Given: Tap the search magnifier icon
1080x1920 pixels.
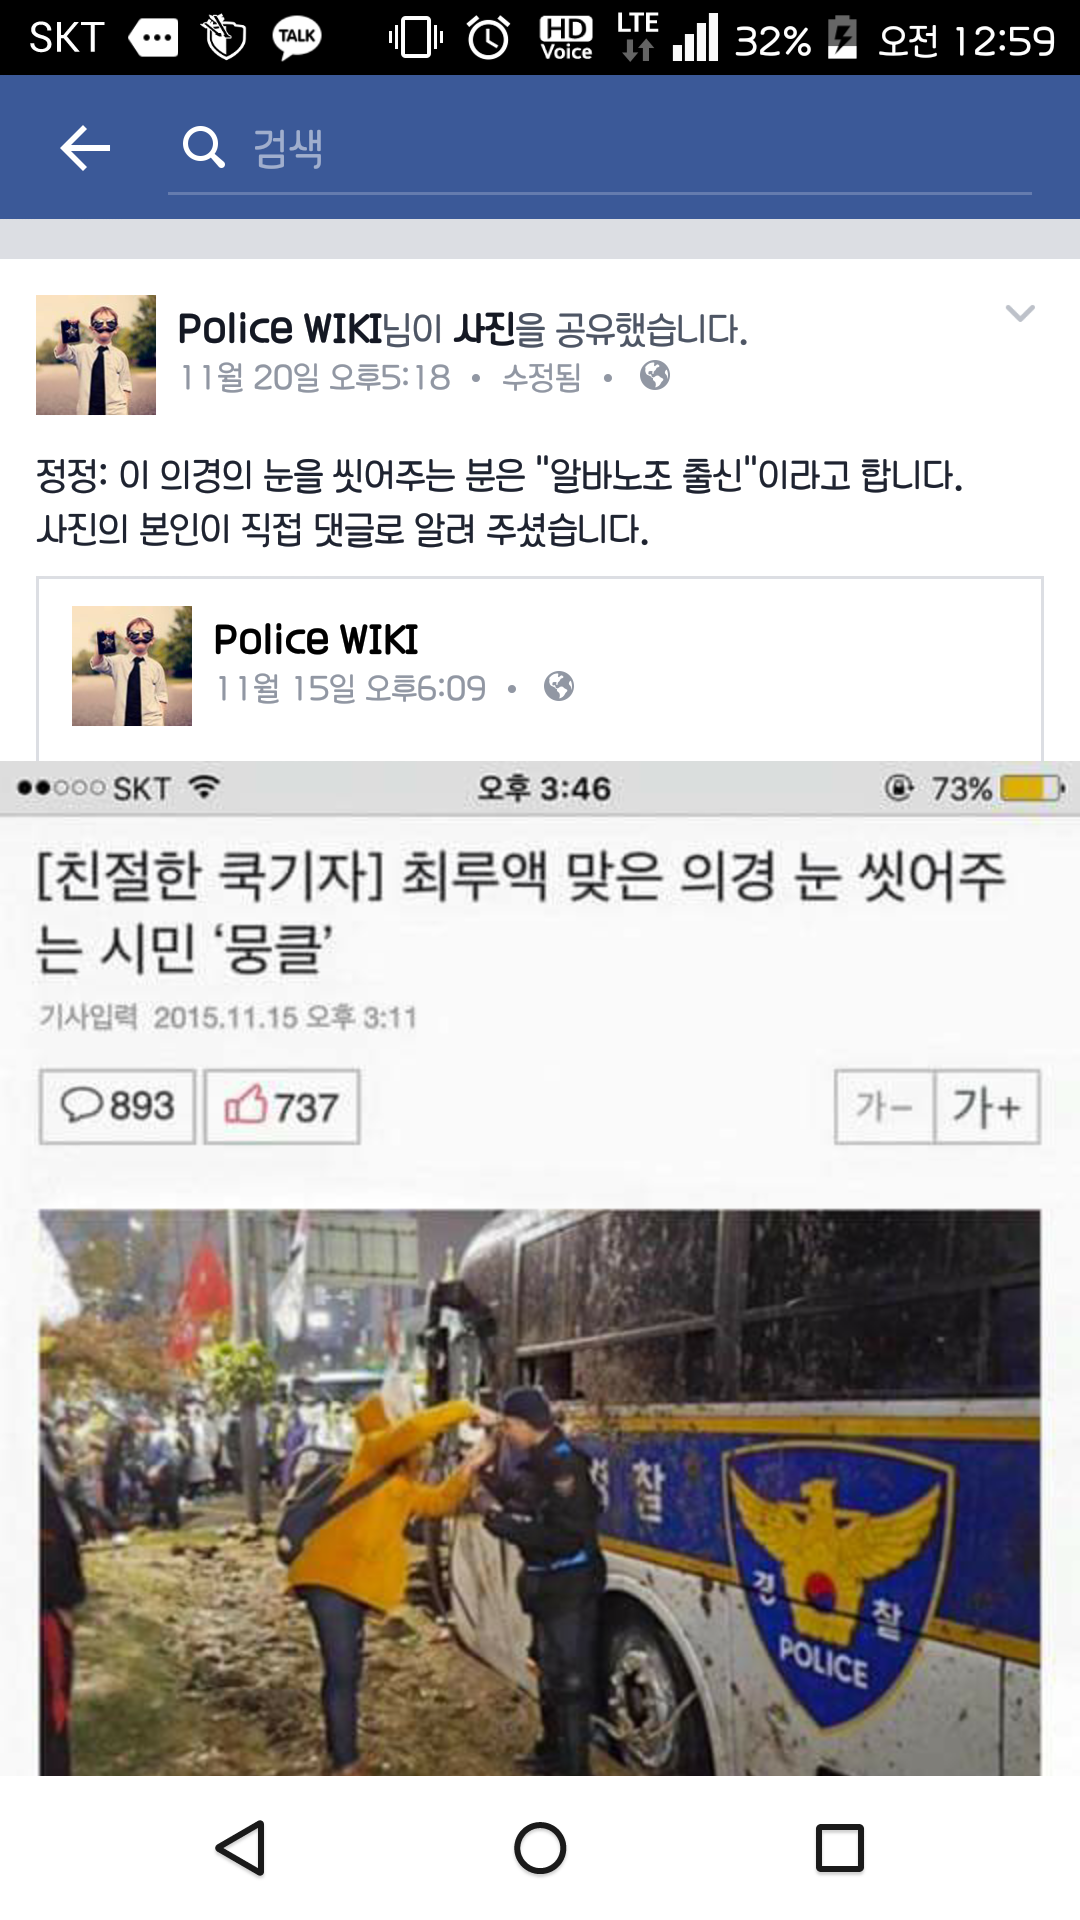Looking at the screenshot, I should coord(203,147).
